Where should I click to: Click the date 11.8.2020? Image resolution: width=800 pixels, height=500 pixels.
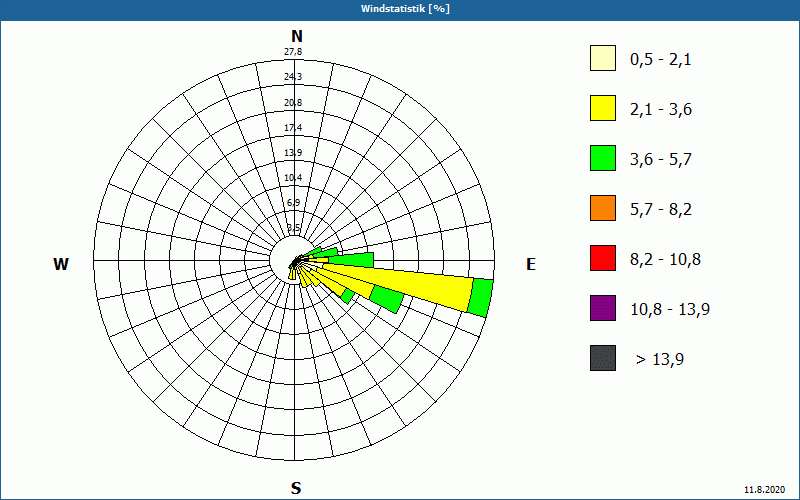point(764,490)
